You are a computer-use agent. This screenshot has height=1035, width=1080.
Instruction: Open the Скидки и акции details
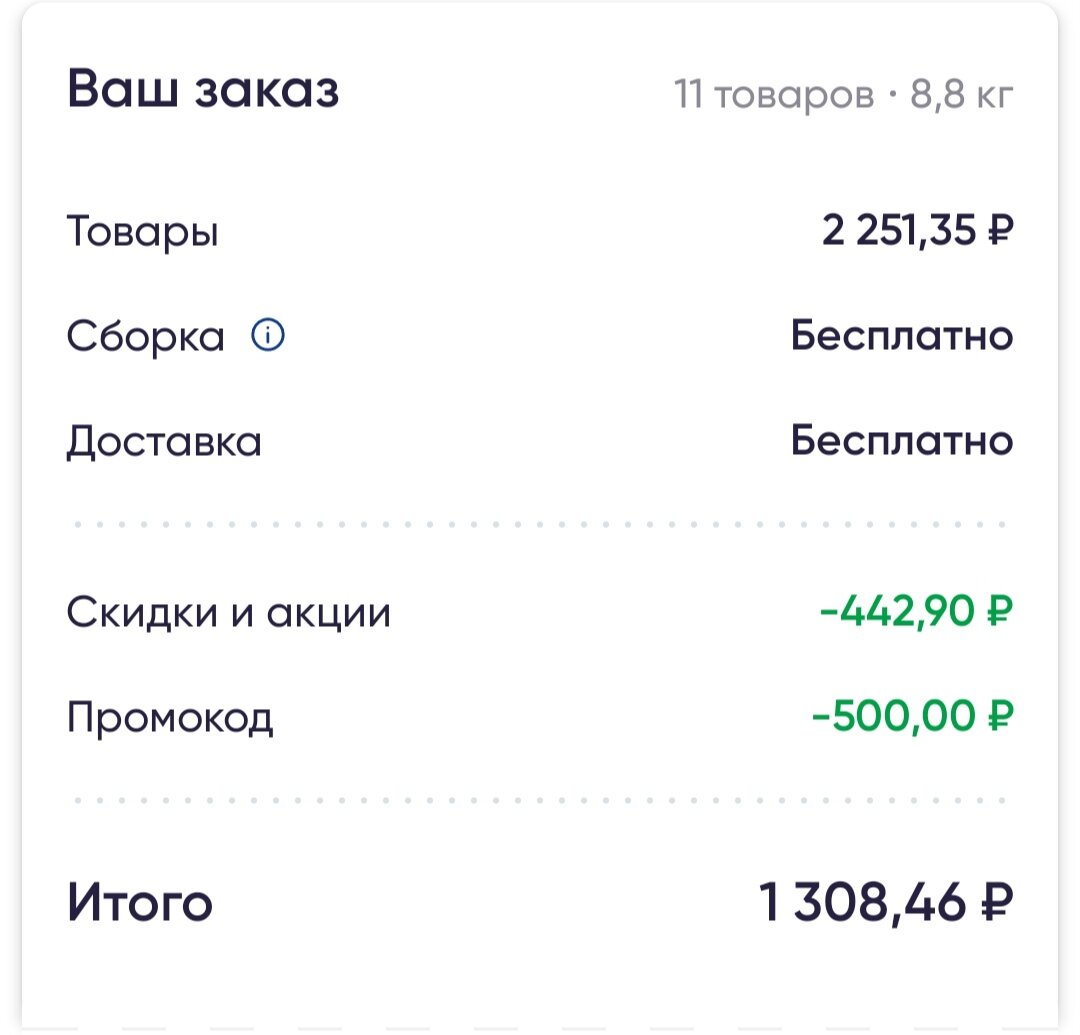(228, 612)
